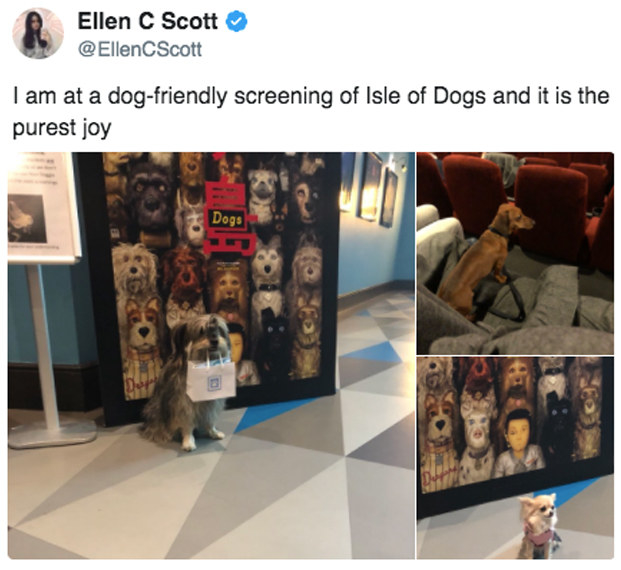Open Ellen C Scott's profile avatar
This screenshot has height=570, width=621.
point(38,33)
